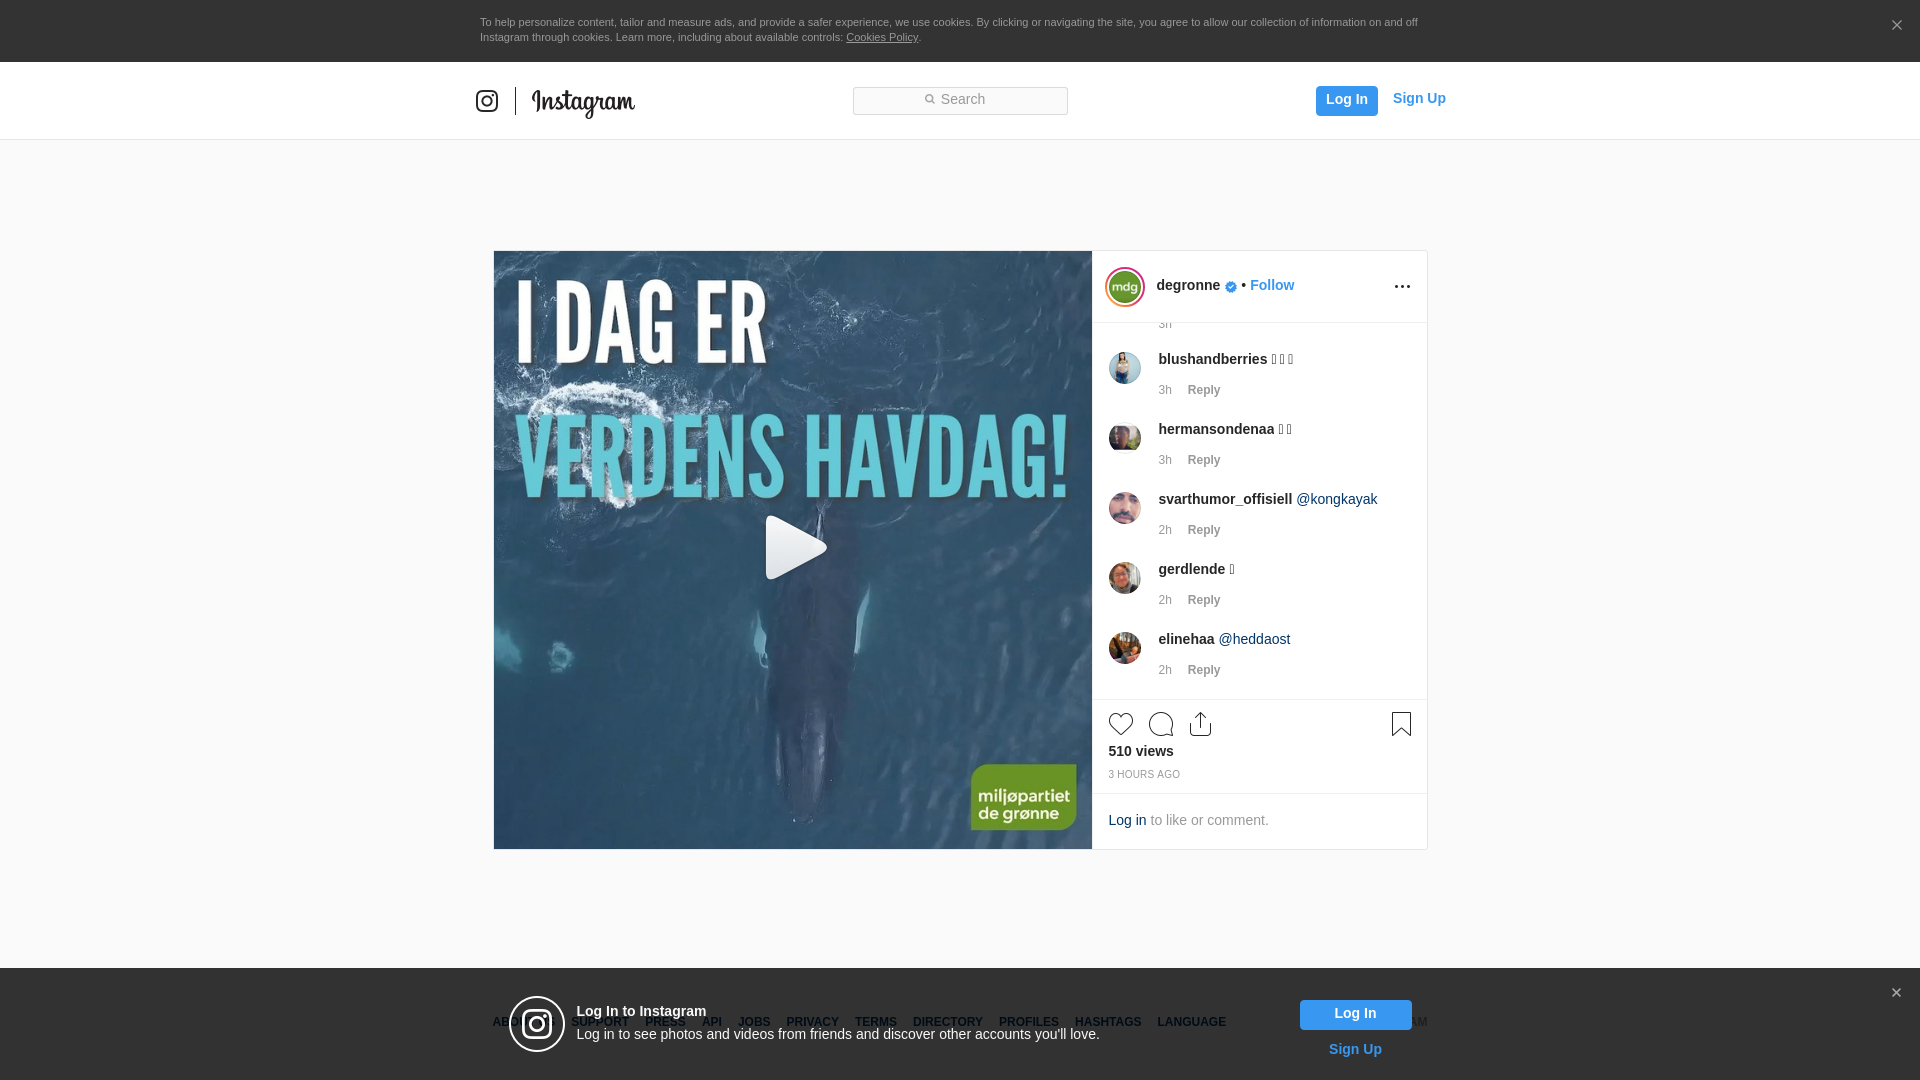Click the top Log In button
The height and width of the screenshot is (1080, 1920).
point(1346,100)
